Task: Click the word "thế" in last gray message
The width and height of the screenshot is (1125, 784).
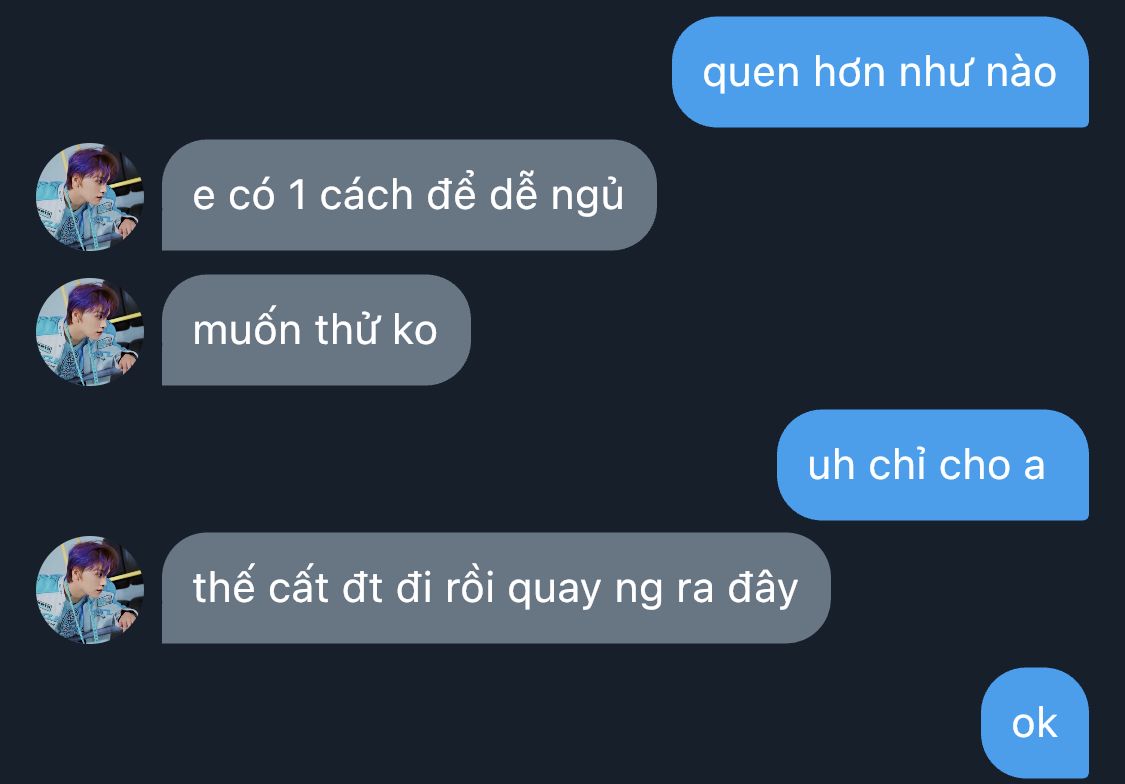Action: (223, 586)
